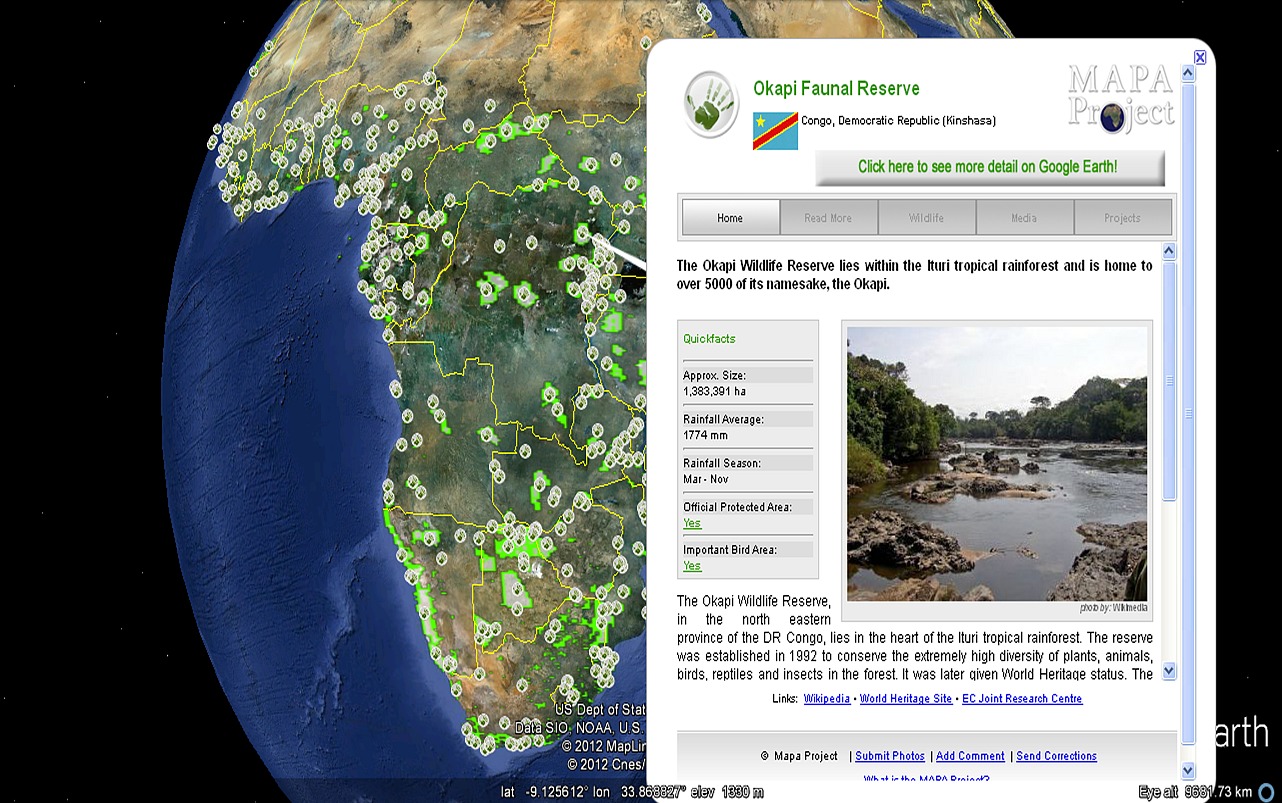Open the Media tab
The image size is (1282, 803).
click(x=1024, y=218)
